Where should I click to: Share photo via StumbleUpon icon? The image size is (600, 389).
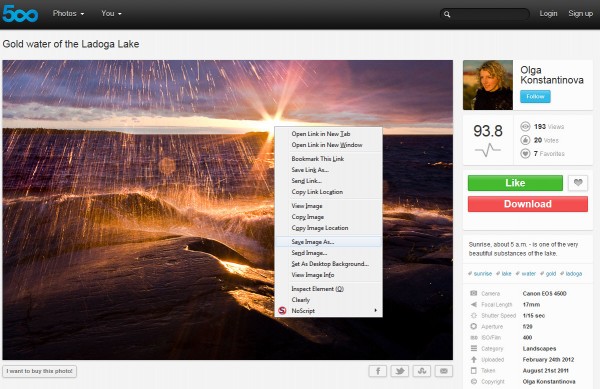click(x=422, y=371)
